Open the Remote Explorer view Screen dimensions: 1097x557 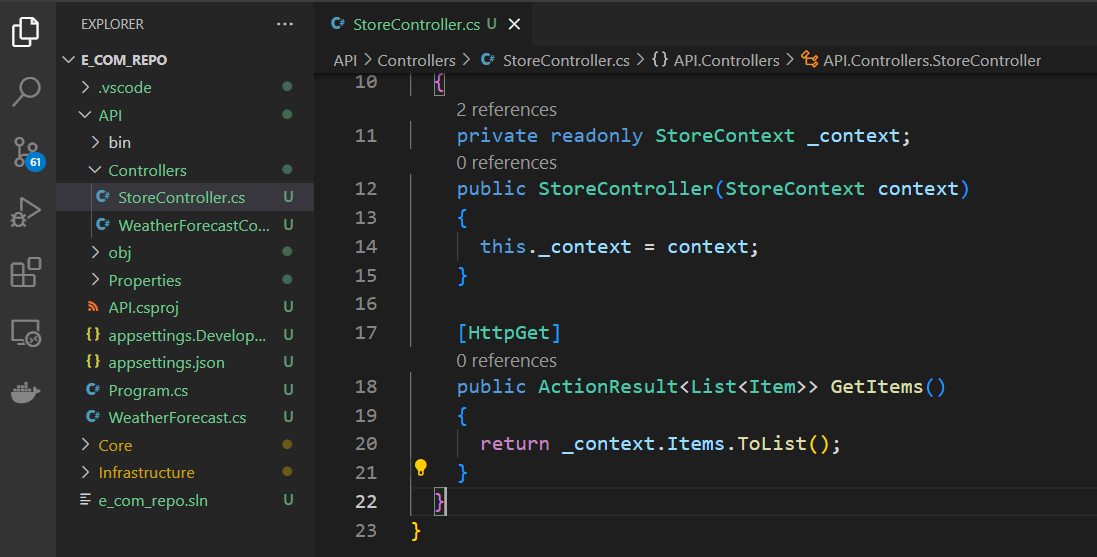[26, 333]
